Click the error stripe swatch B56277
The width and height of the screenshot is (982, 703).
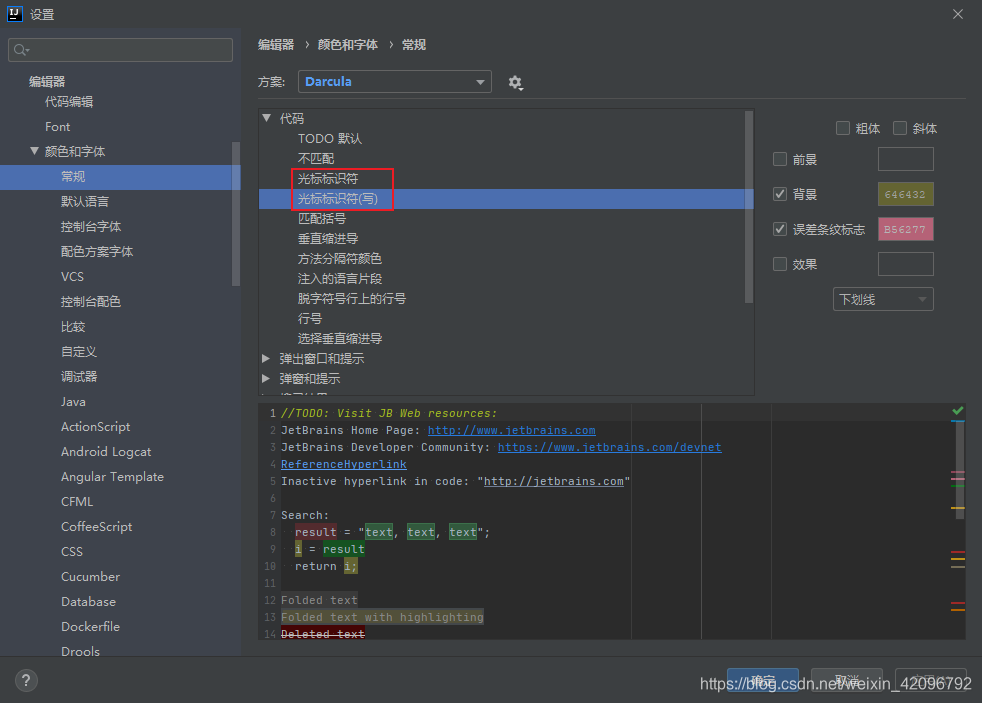[906, 229]
